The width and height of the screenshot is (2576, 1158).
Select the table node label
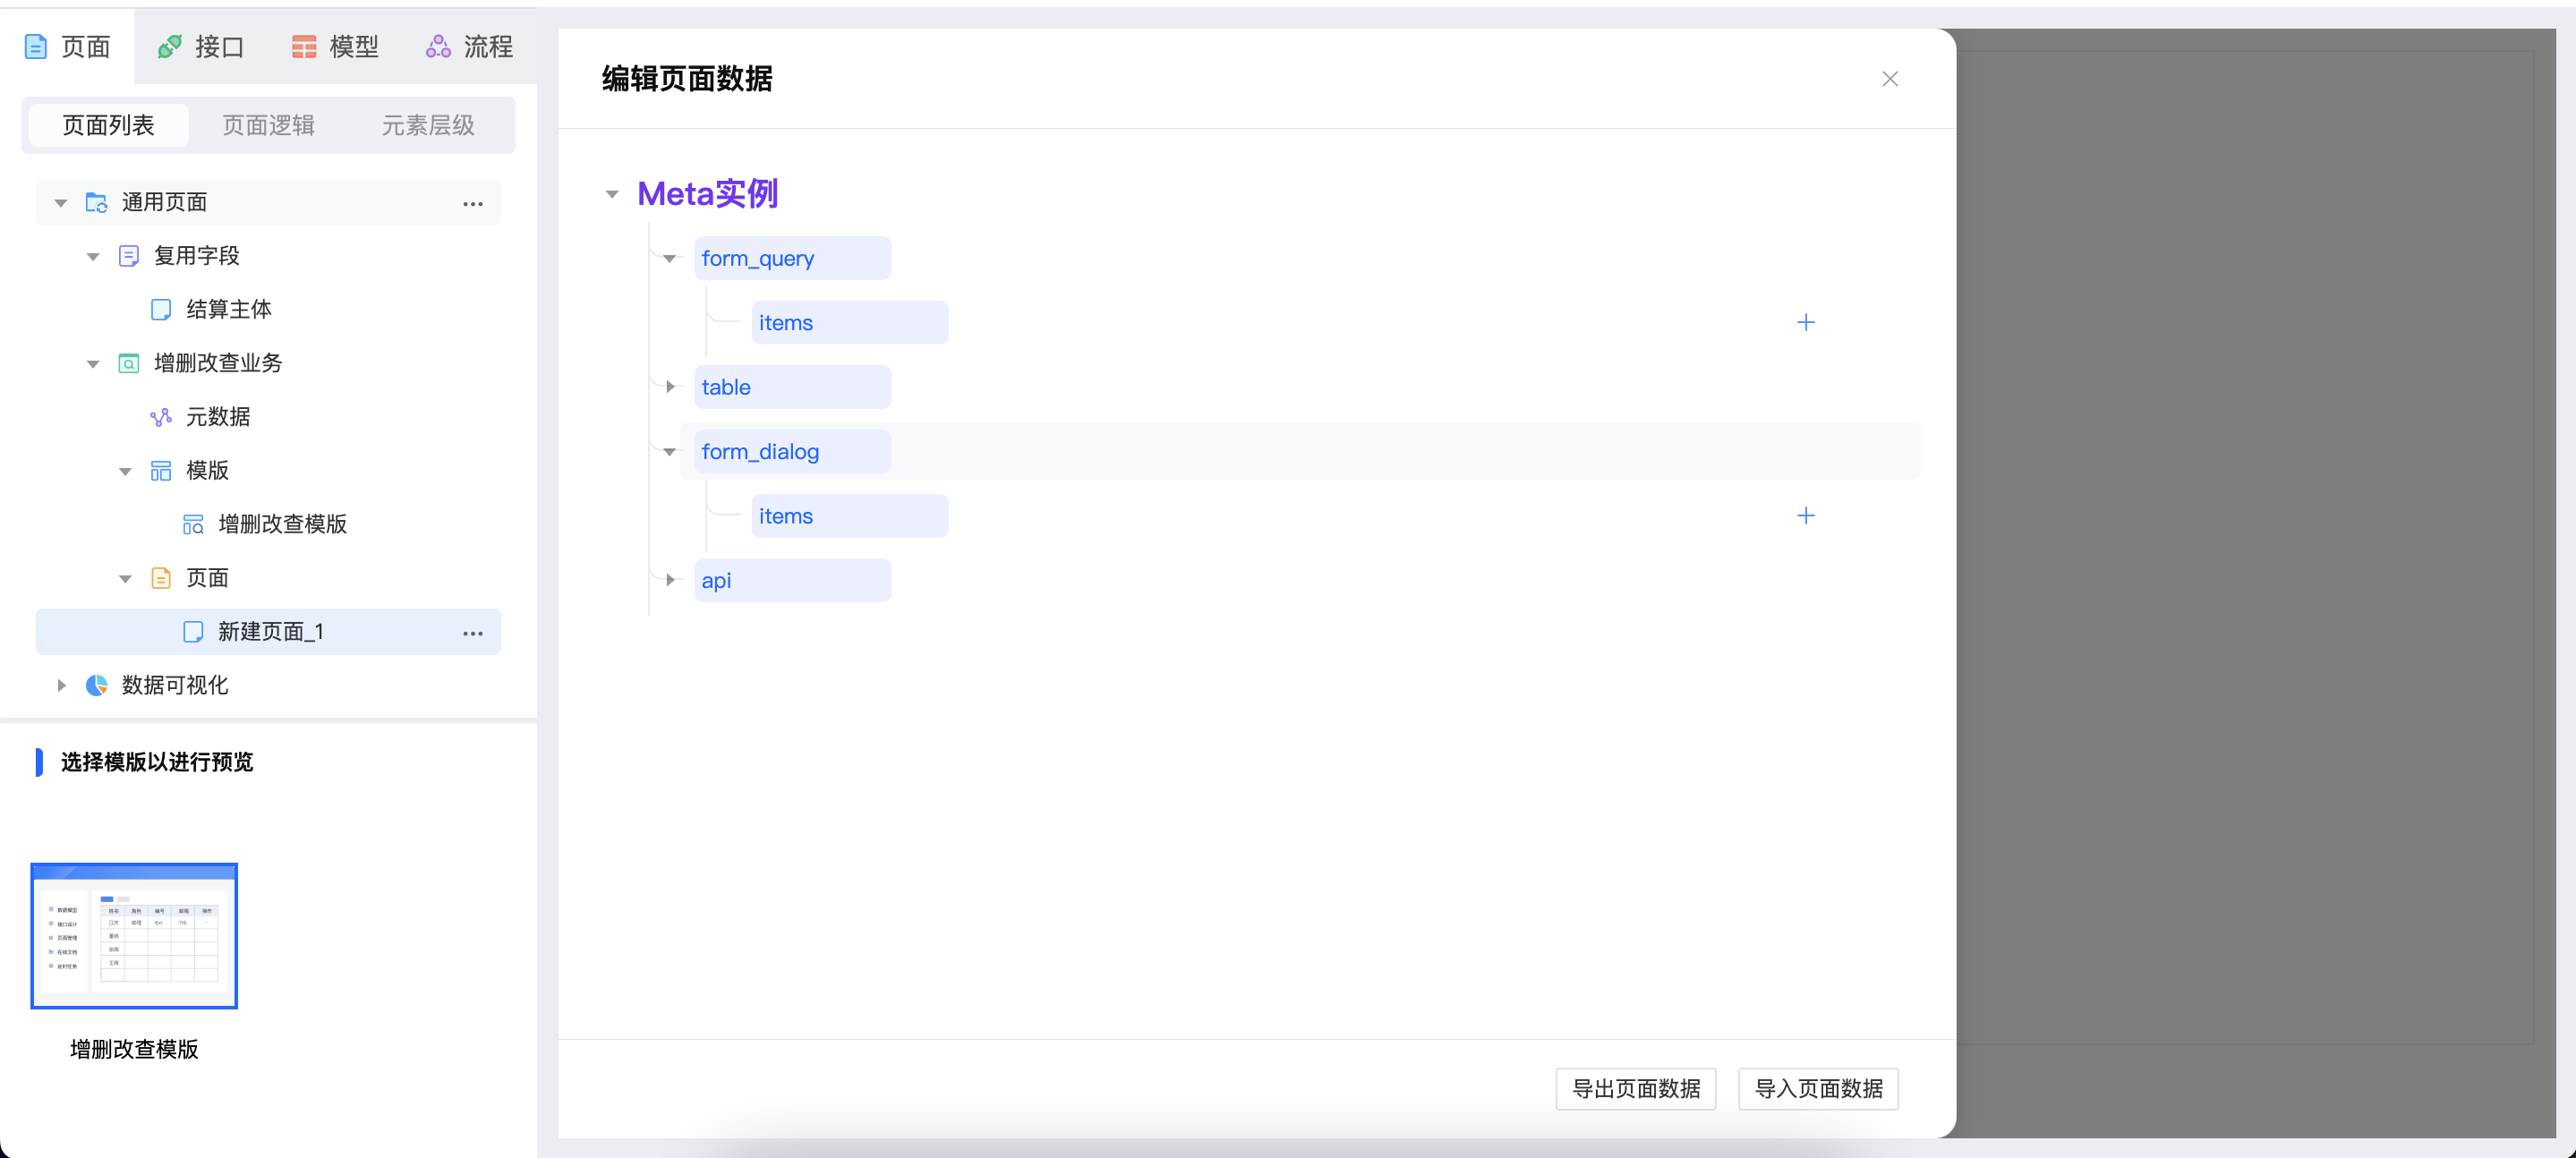(792, 387)
